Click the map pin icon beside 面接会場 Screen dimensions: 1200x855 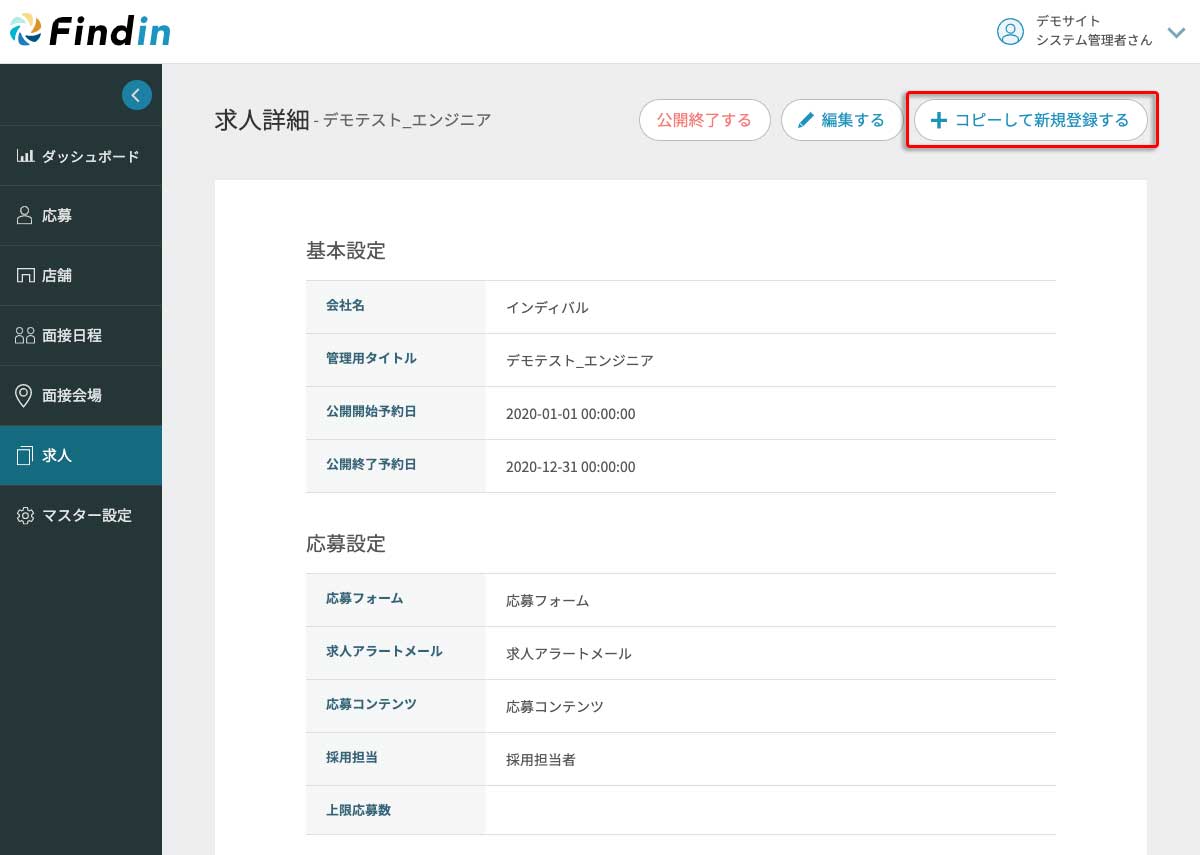[x=25, y=396]
